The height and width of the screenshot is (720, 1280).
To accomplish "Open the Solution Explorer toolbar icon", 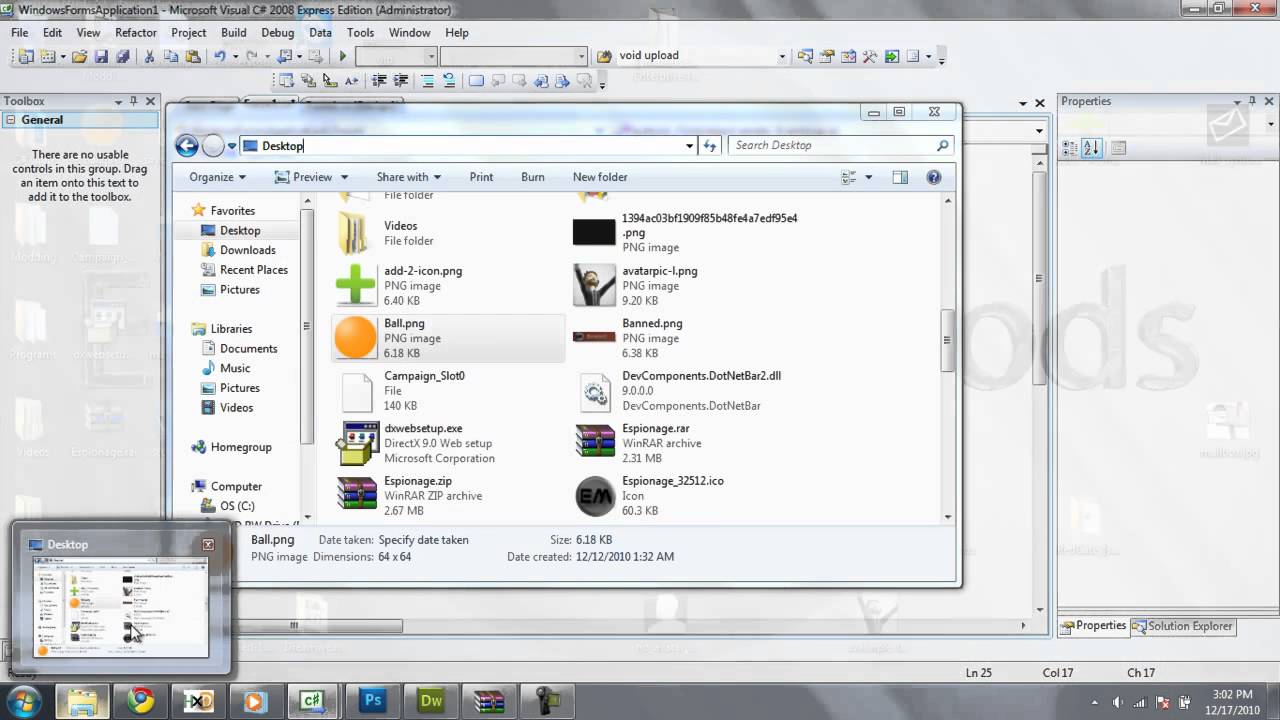I will point(805,57).
